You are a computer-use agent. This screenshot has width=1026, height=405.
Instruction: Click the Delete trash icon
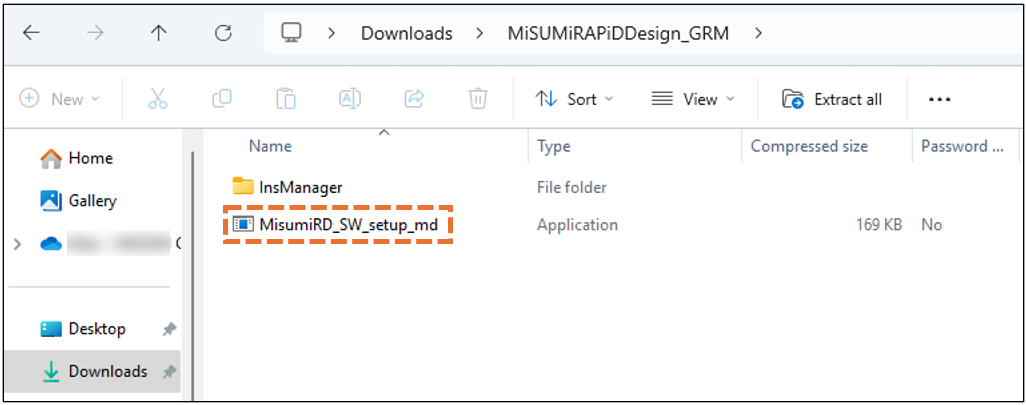click(x=478, y=98)
